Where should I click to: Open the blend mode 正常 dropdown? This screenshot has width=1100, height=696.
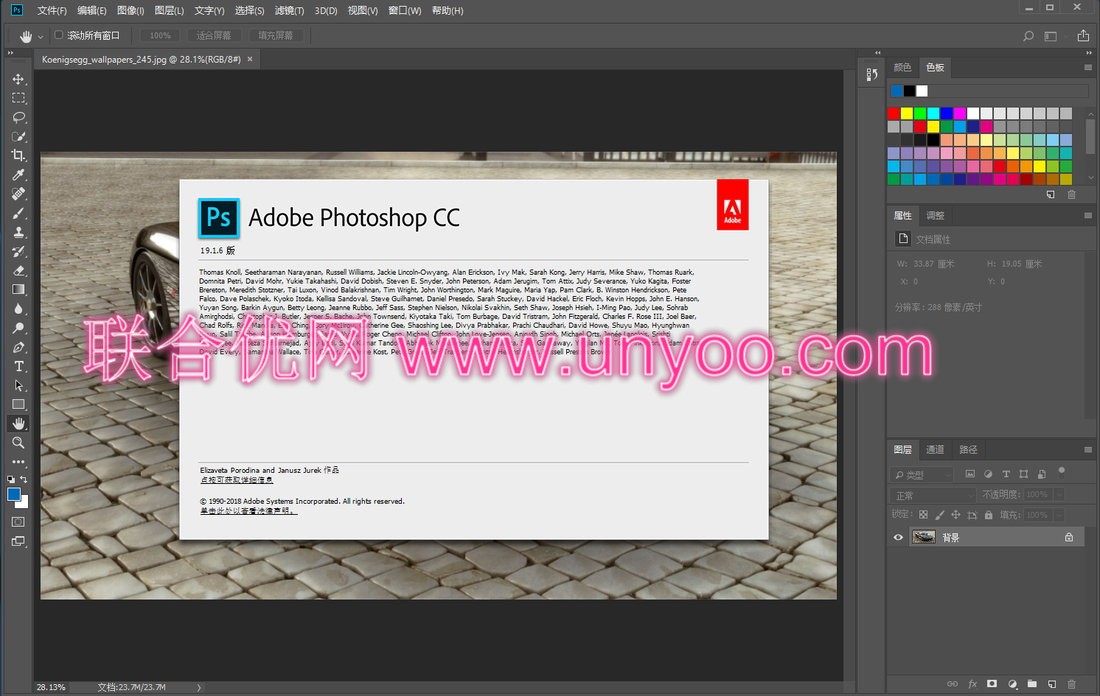coord(932,495)
